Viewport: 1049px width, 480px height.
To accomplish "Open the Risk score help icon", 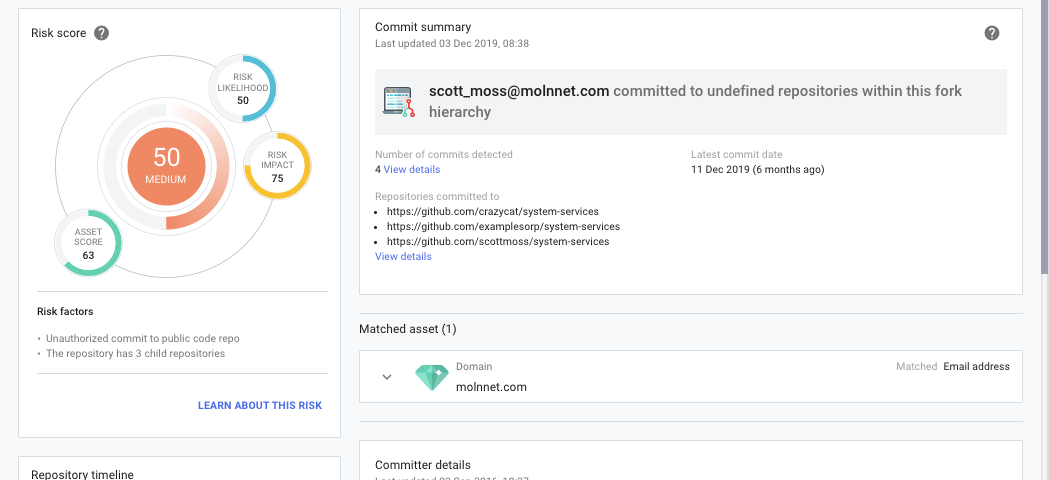I will coord(101,33).
